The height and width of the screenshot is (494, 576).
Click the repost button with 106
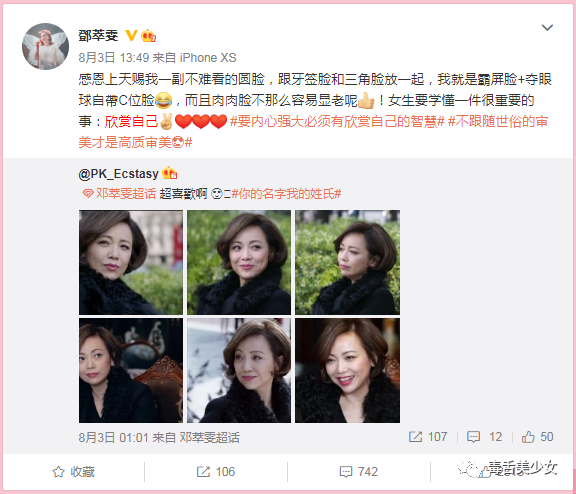[216, 472]
